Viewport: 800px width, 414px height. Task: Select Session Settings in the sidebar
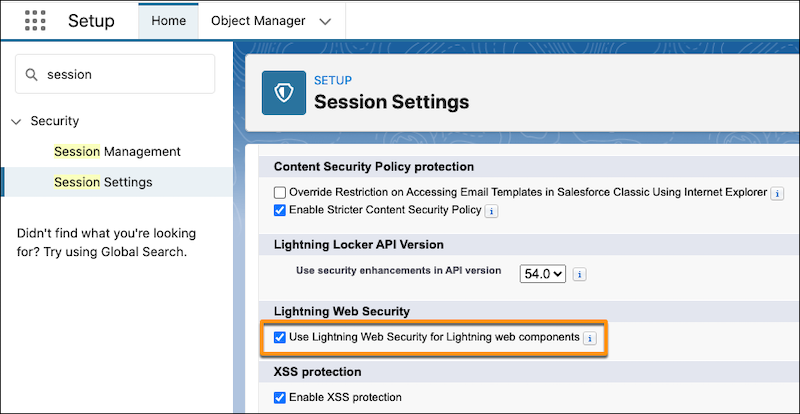tap(103, 182)
